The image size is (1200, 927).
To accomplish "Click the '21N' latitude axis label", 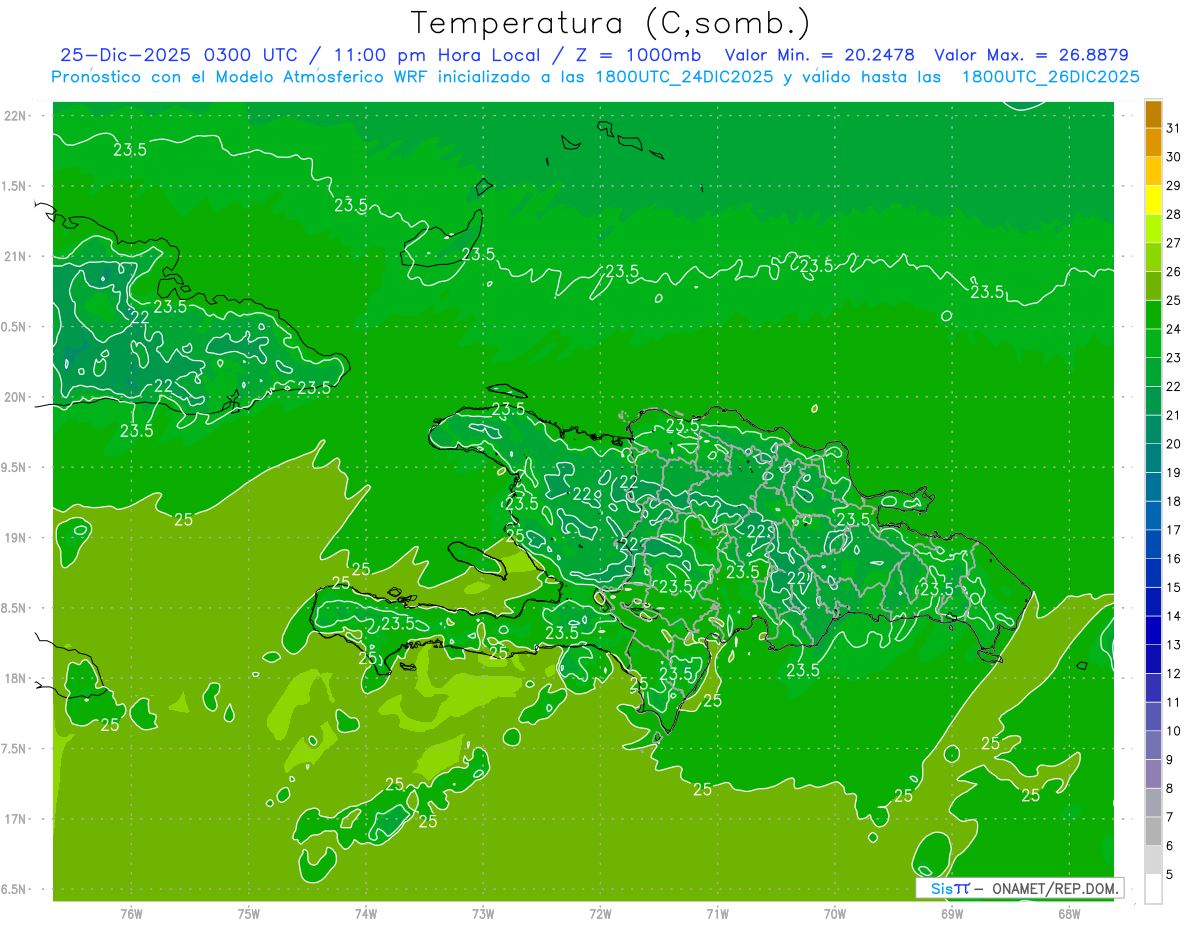I will [x=16, y=256].
